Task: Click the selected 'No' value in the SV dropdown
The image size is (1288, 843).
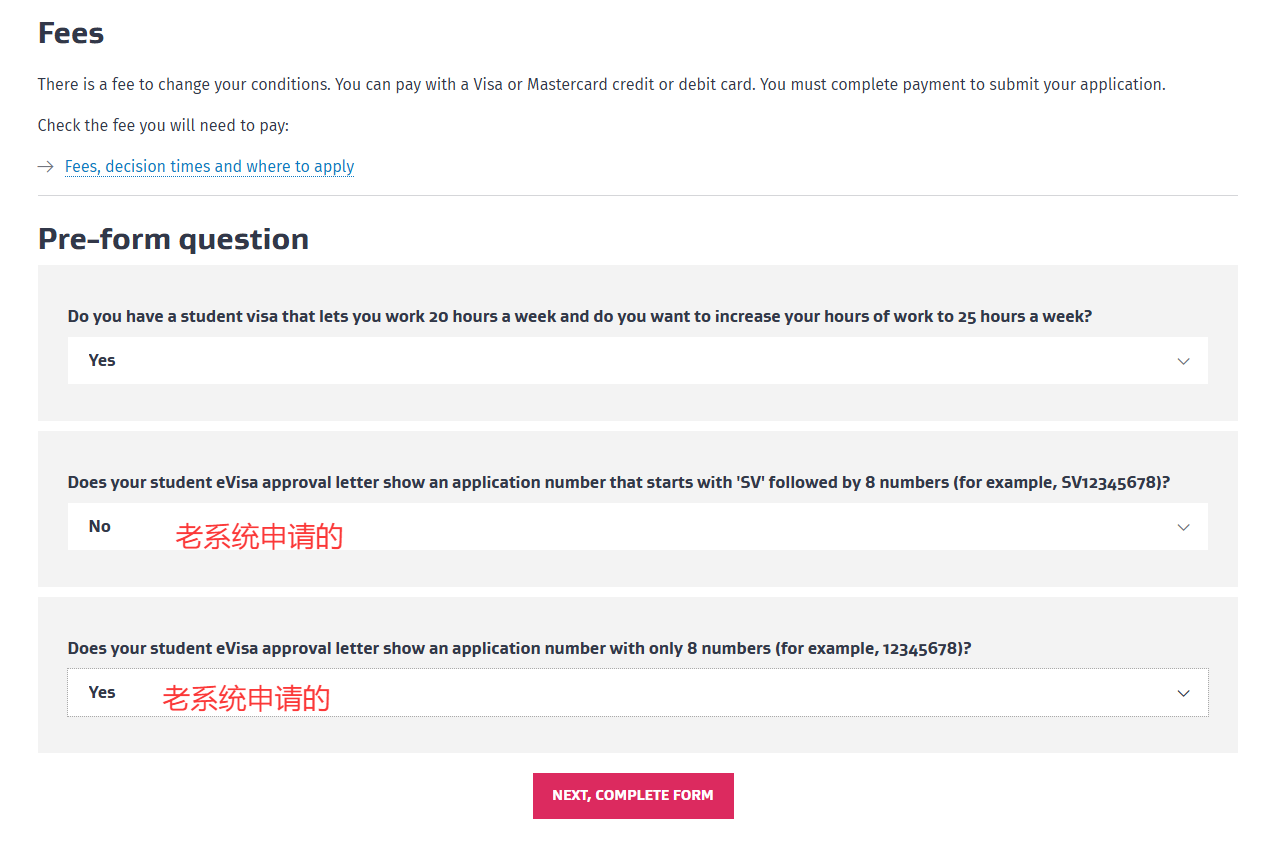Action: click(99, 526)
